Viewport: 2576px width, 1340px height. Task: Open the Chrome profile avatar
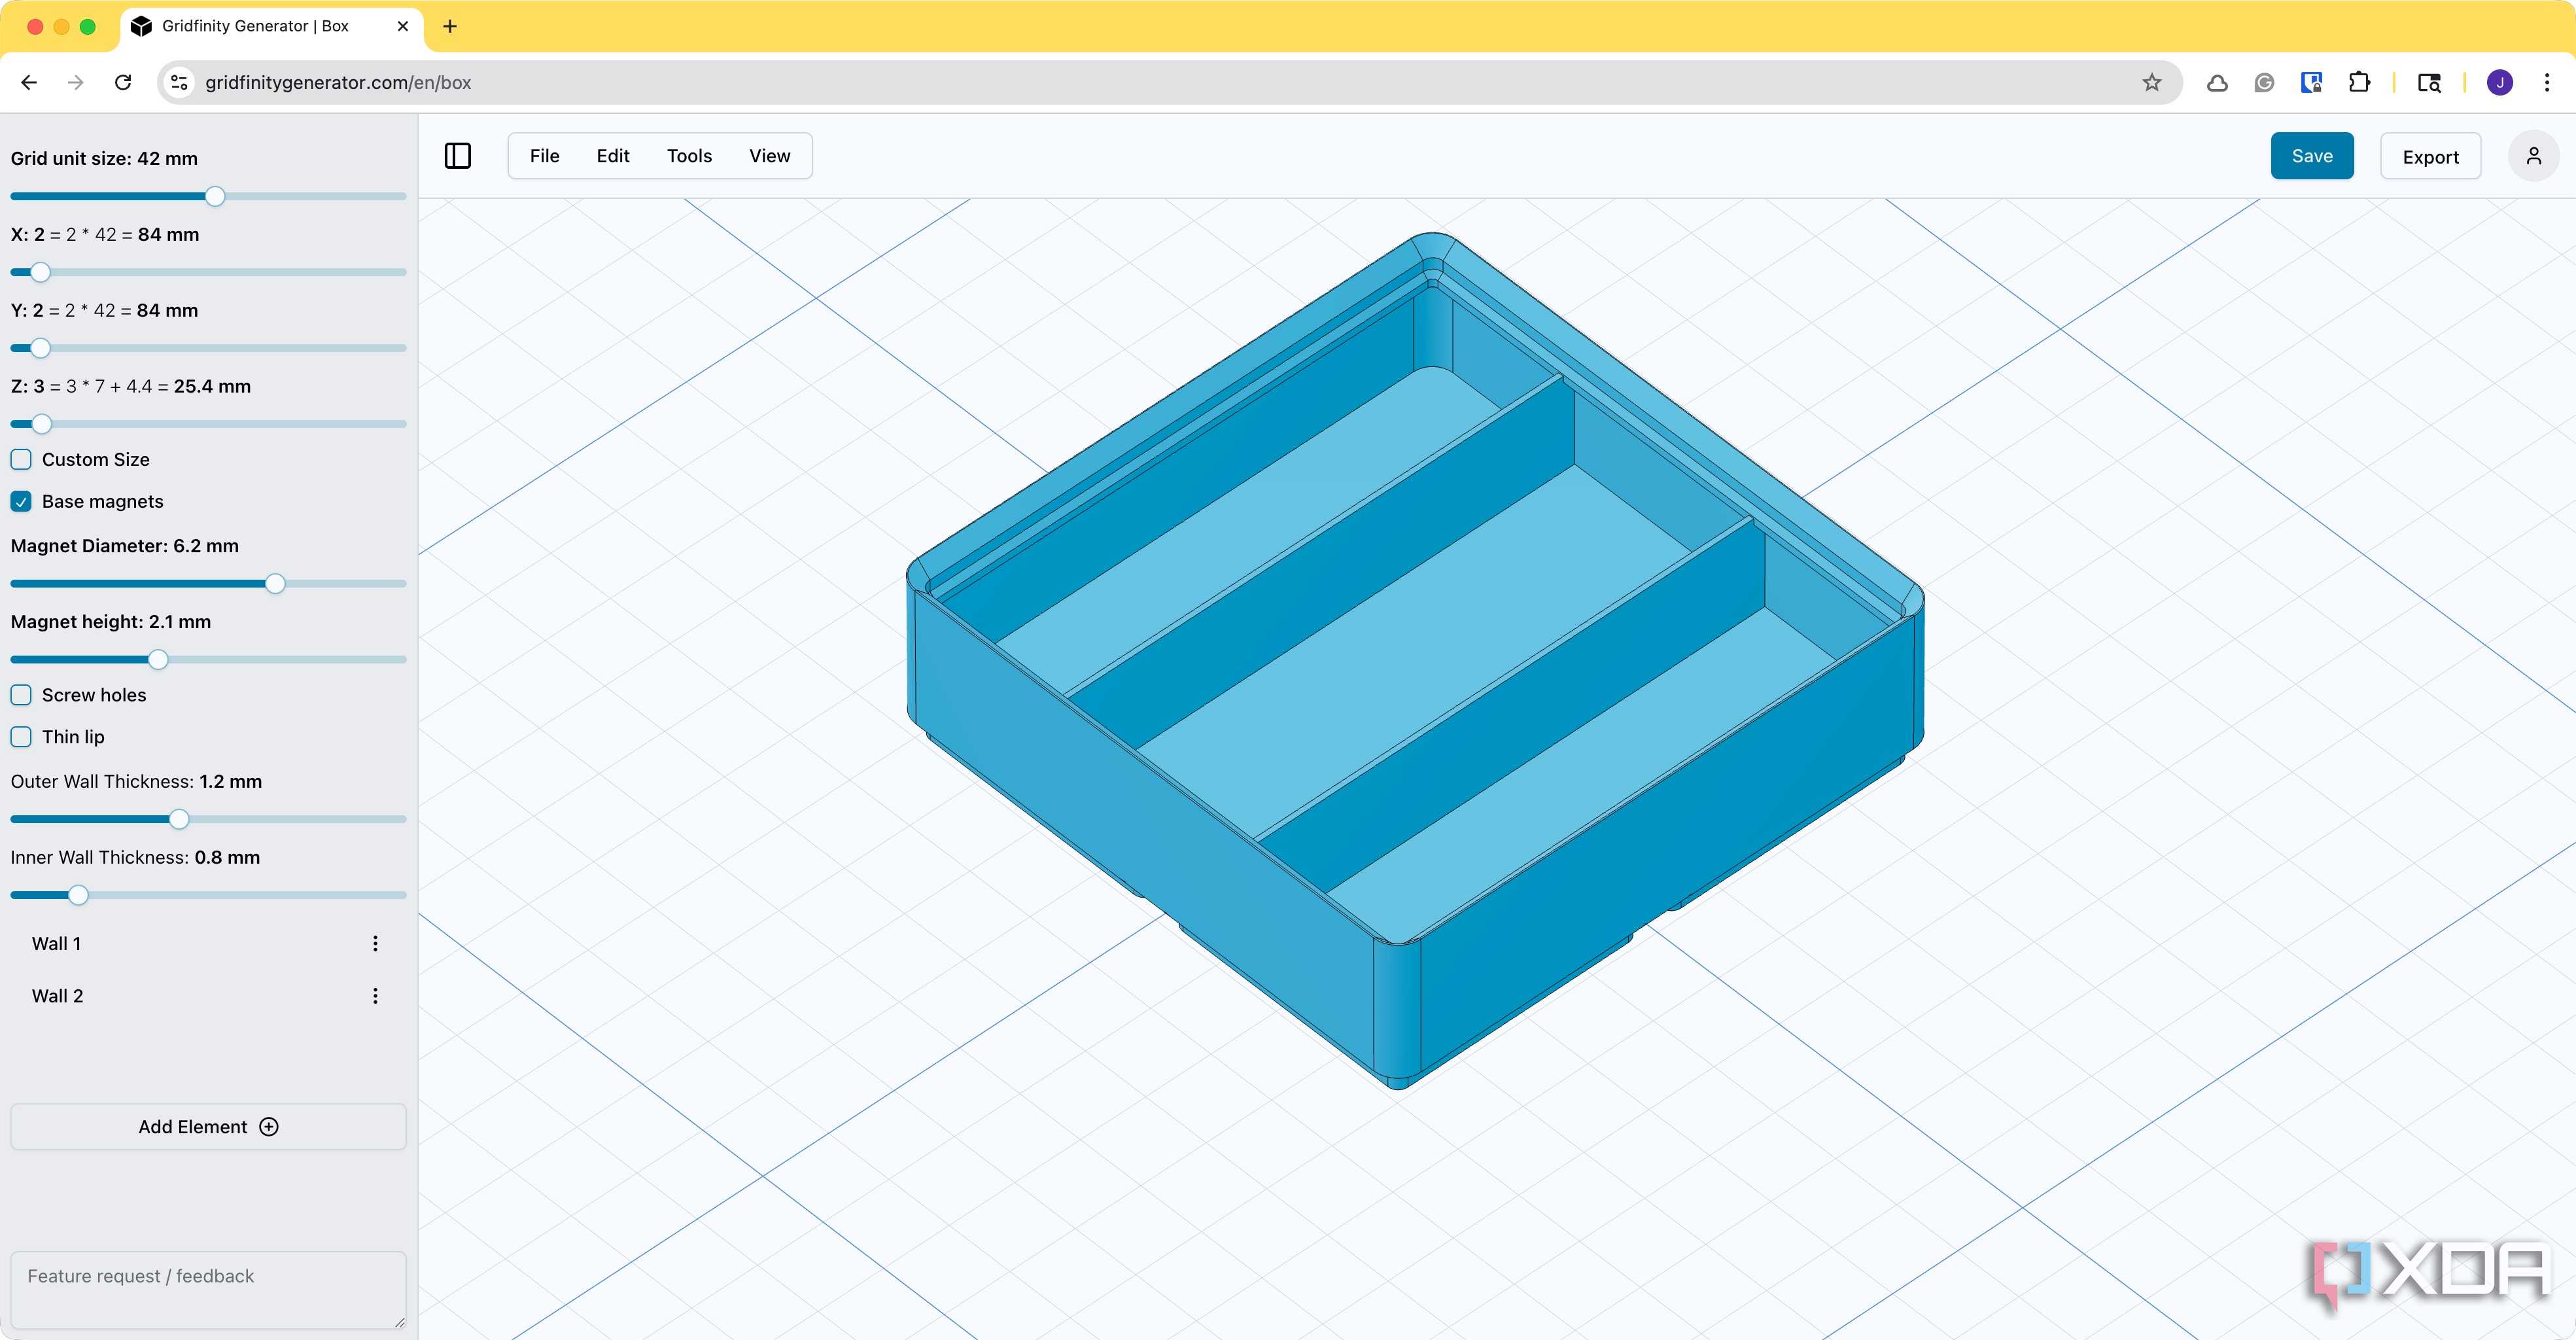(2499, 83)
